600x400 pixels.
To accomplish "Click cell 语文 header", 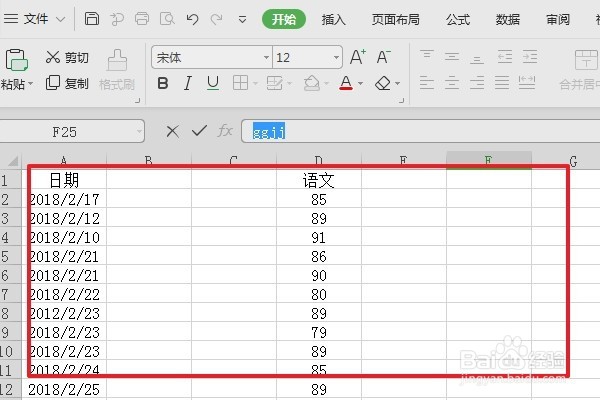I will point(319,180).
